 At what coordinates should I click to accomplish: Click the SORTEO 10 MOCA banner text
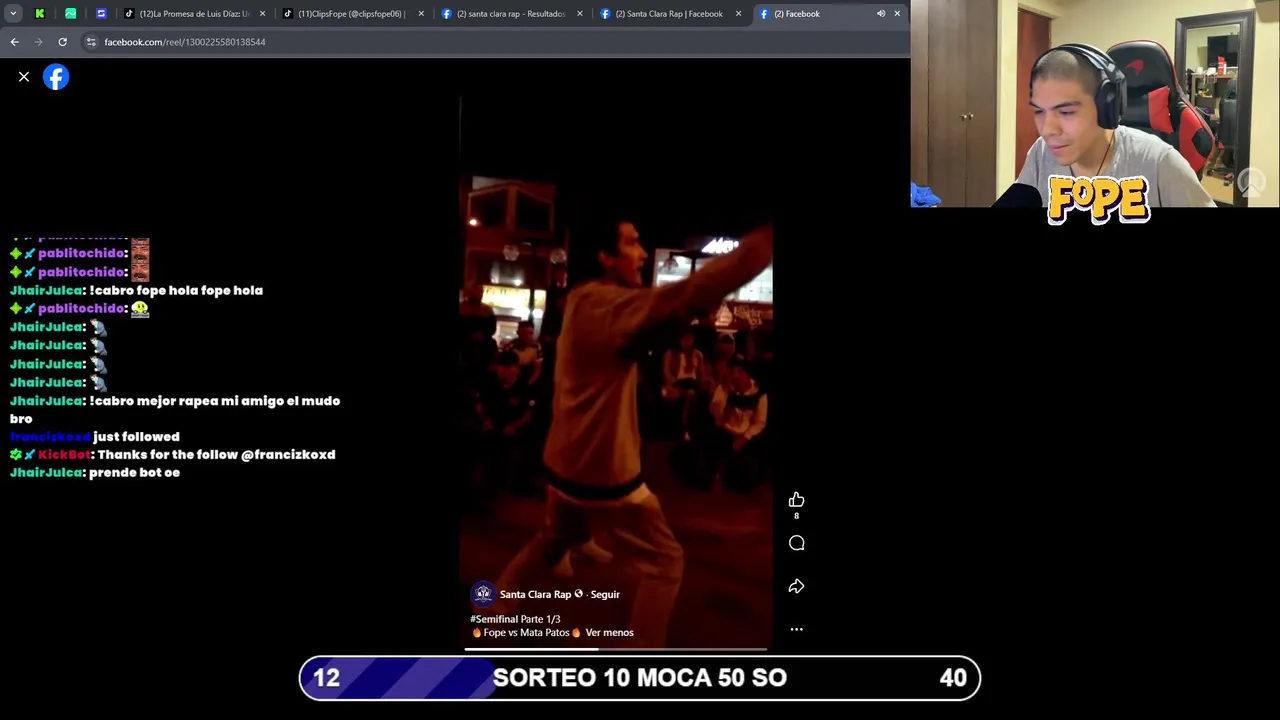click(640, 678)
